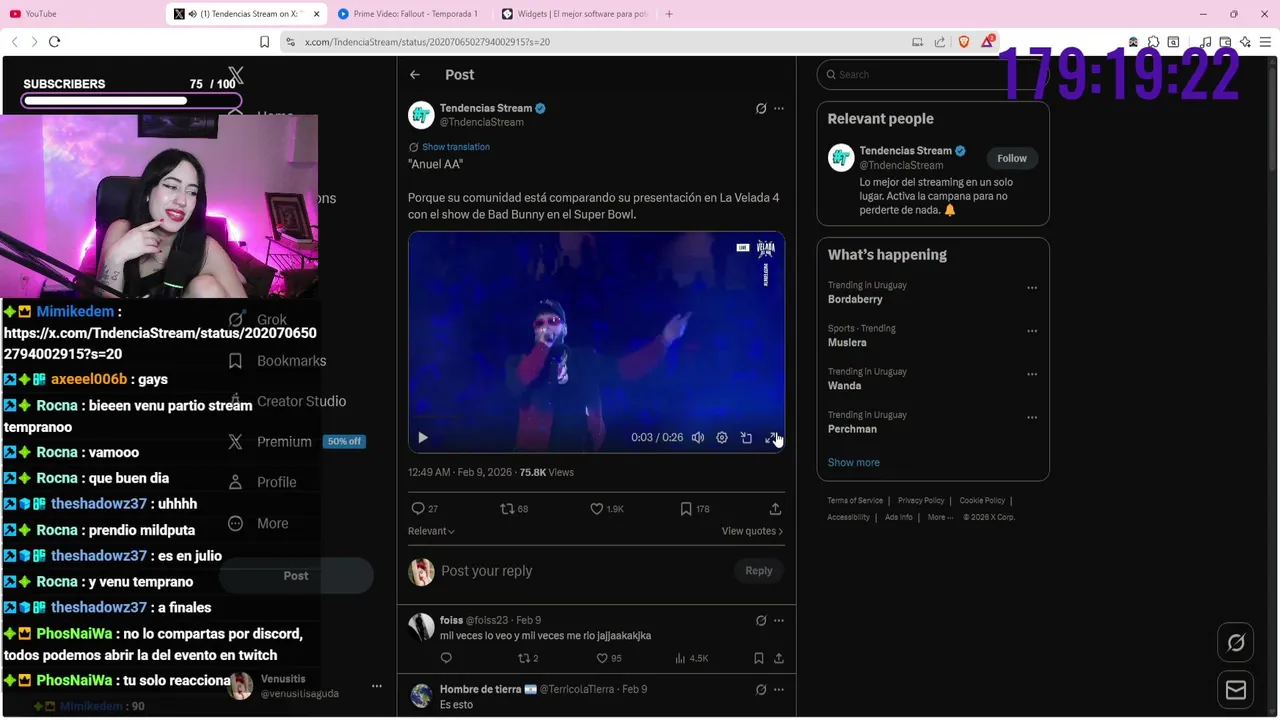Open a new browser tab
The width and height of the screenshot is (1280, 720).
pos(669,14)
